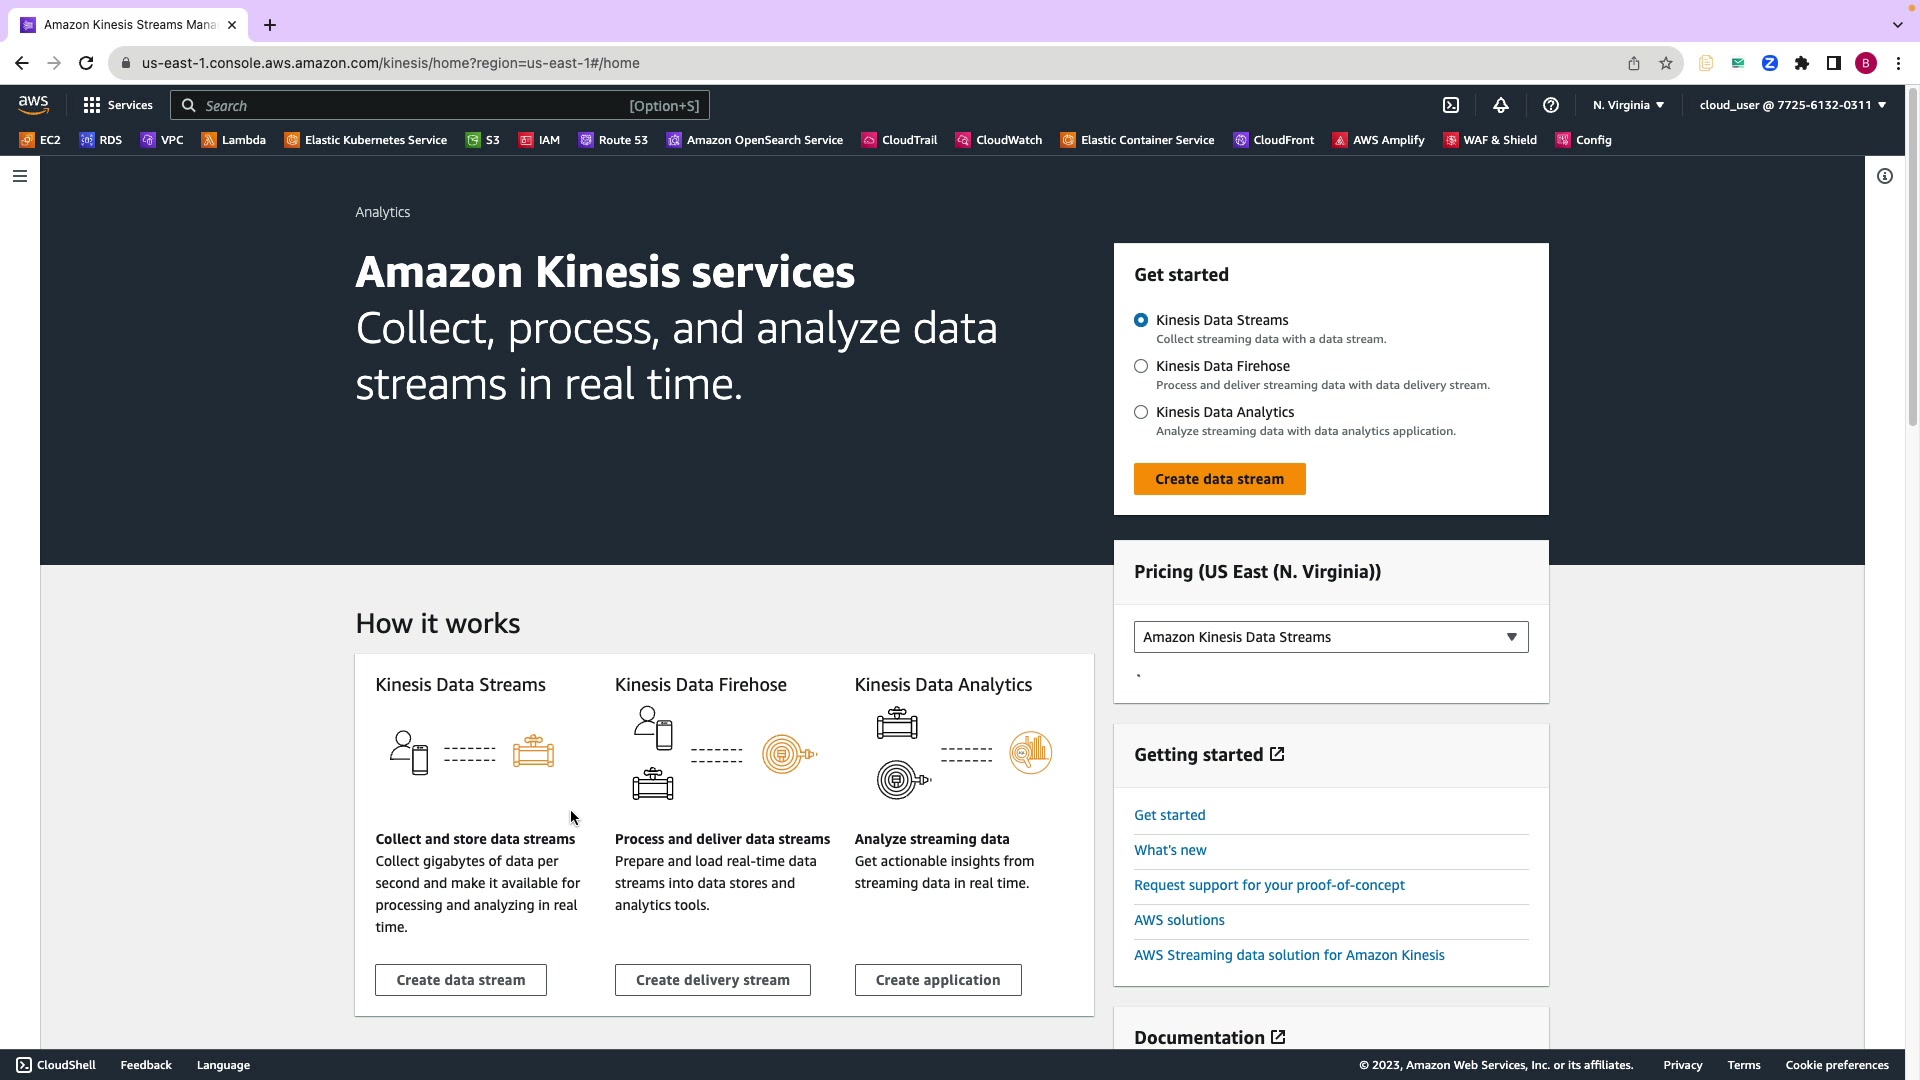Reload the page with browser refresh icon
Screen dimensions: 1920x1080
tap(86, 63)
